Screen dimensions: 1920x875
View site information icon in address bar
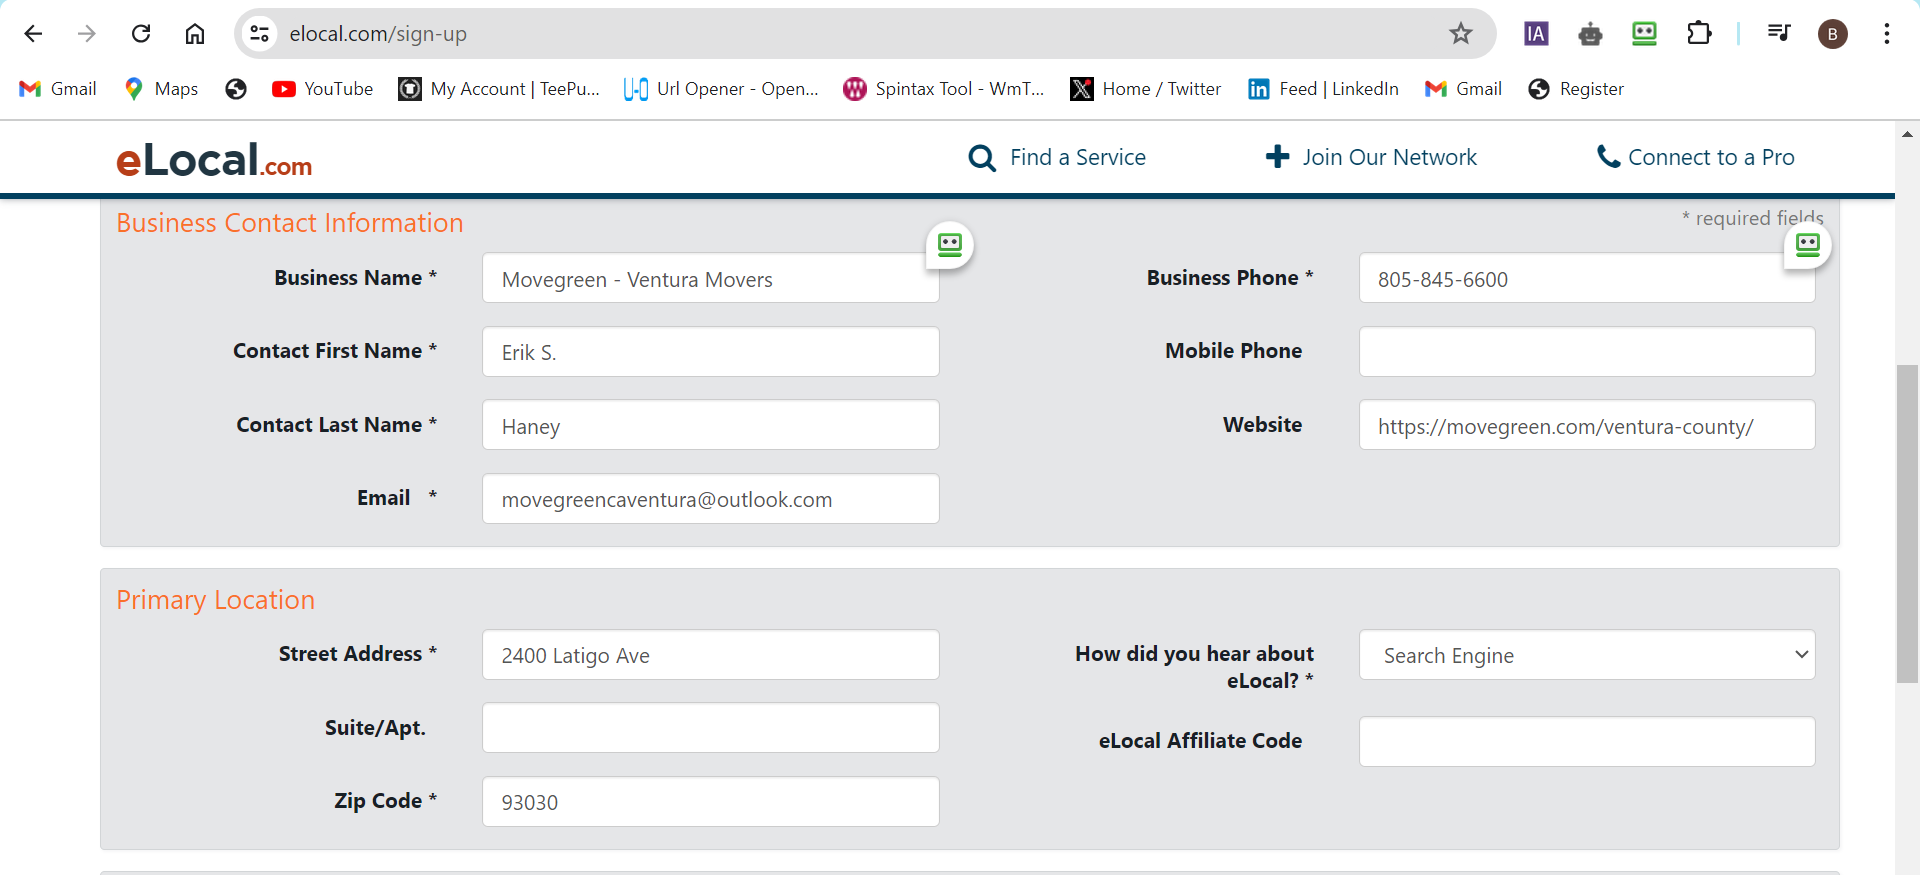click(x=260, y=34)
